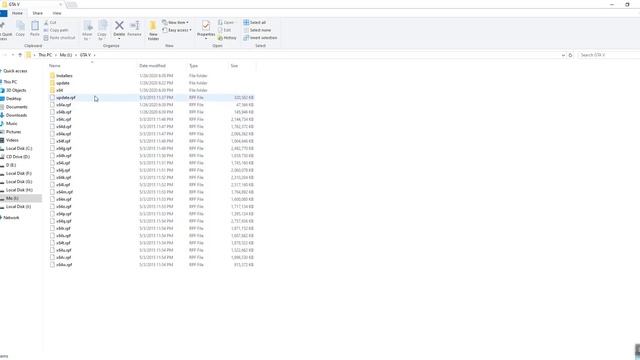This screenshot has width=640, height=360.
Task: Select Quick access in navigation pane
Action: tap(15, 71)
